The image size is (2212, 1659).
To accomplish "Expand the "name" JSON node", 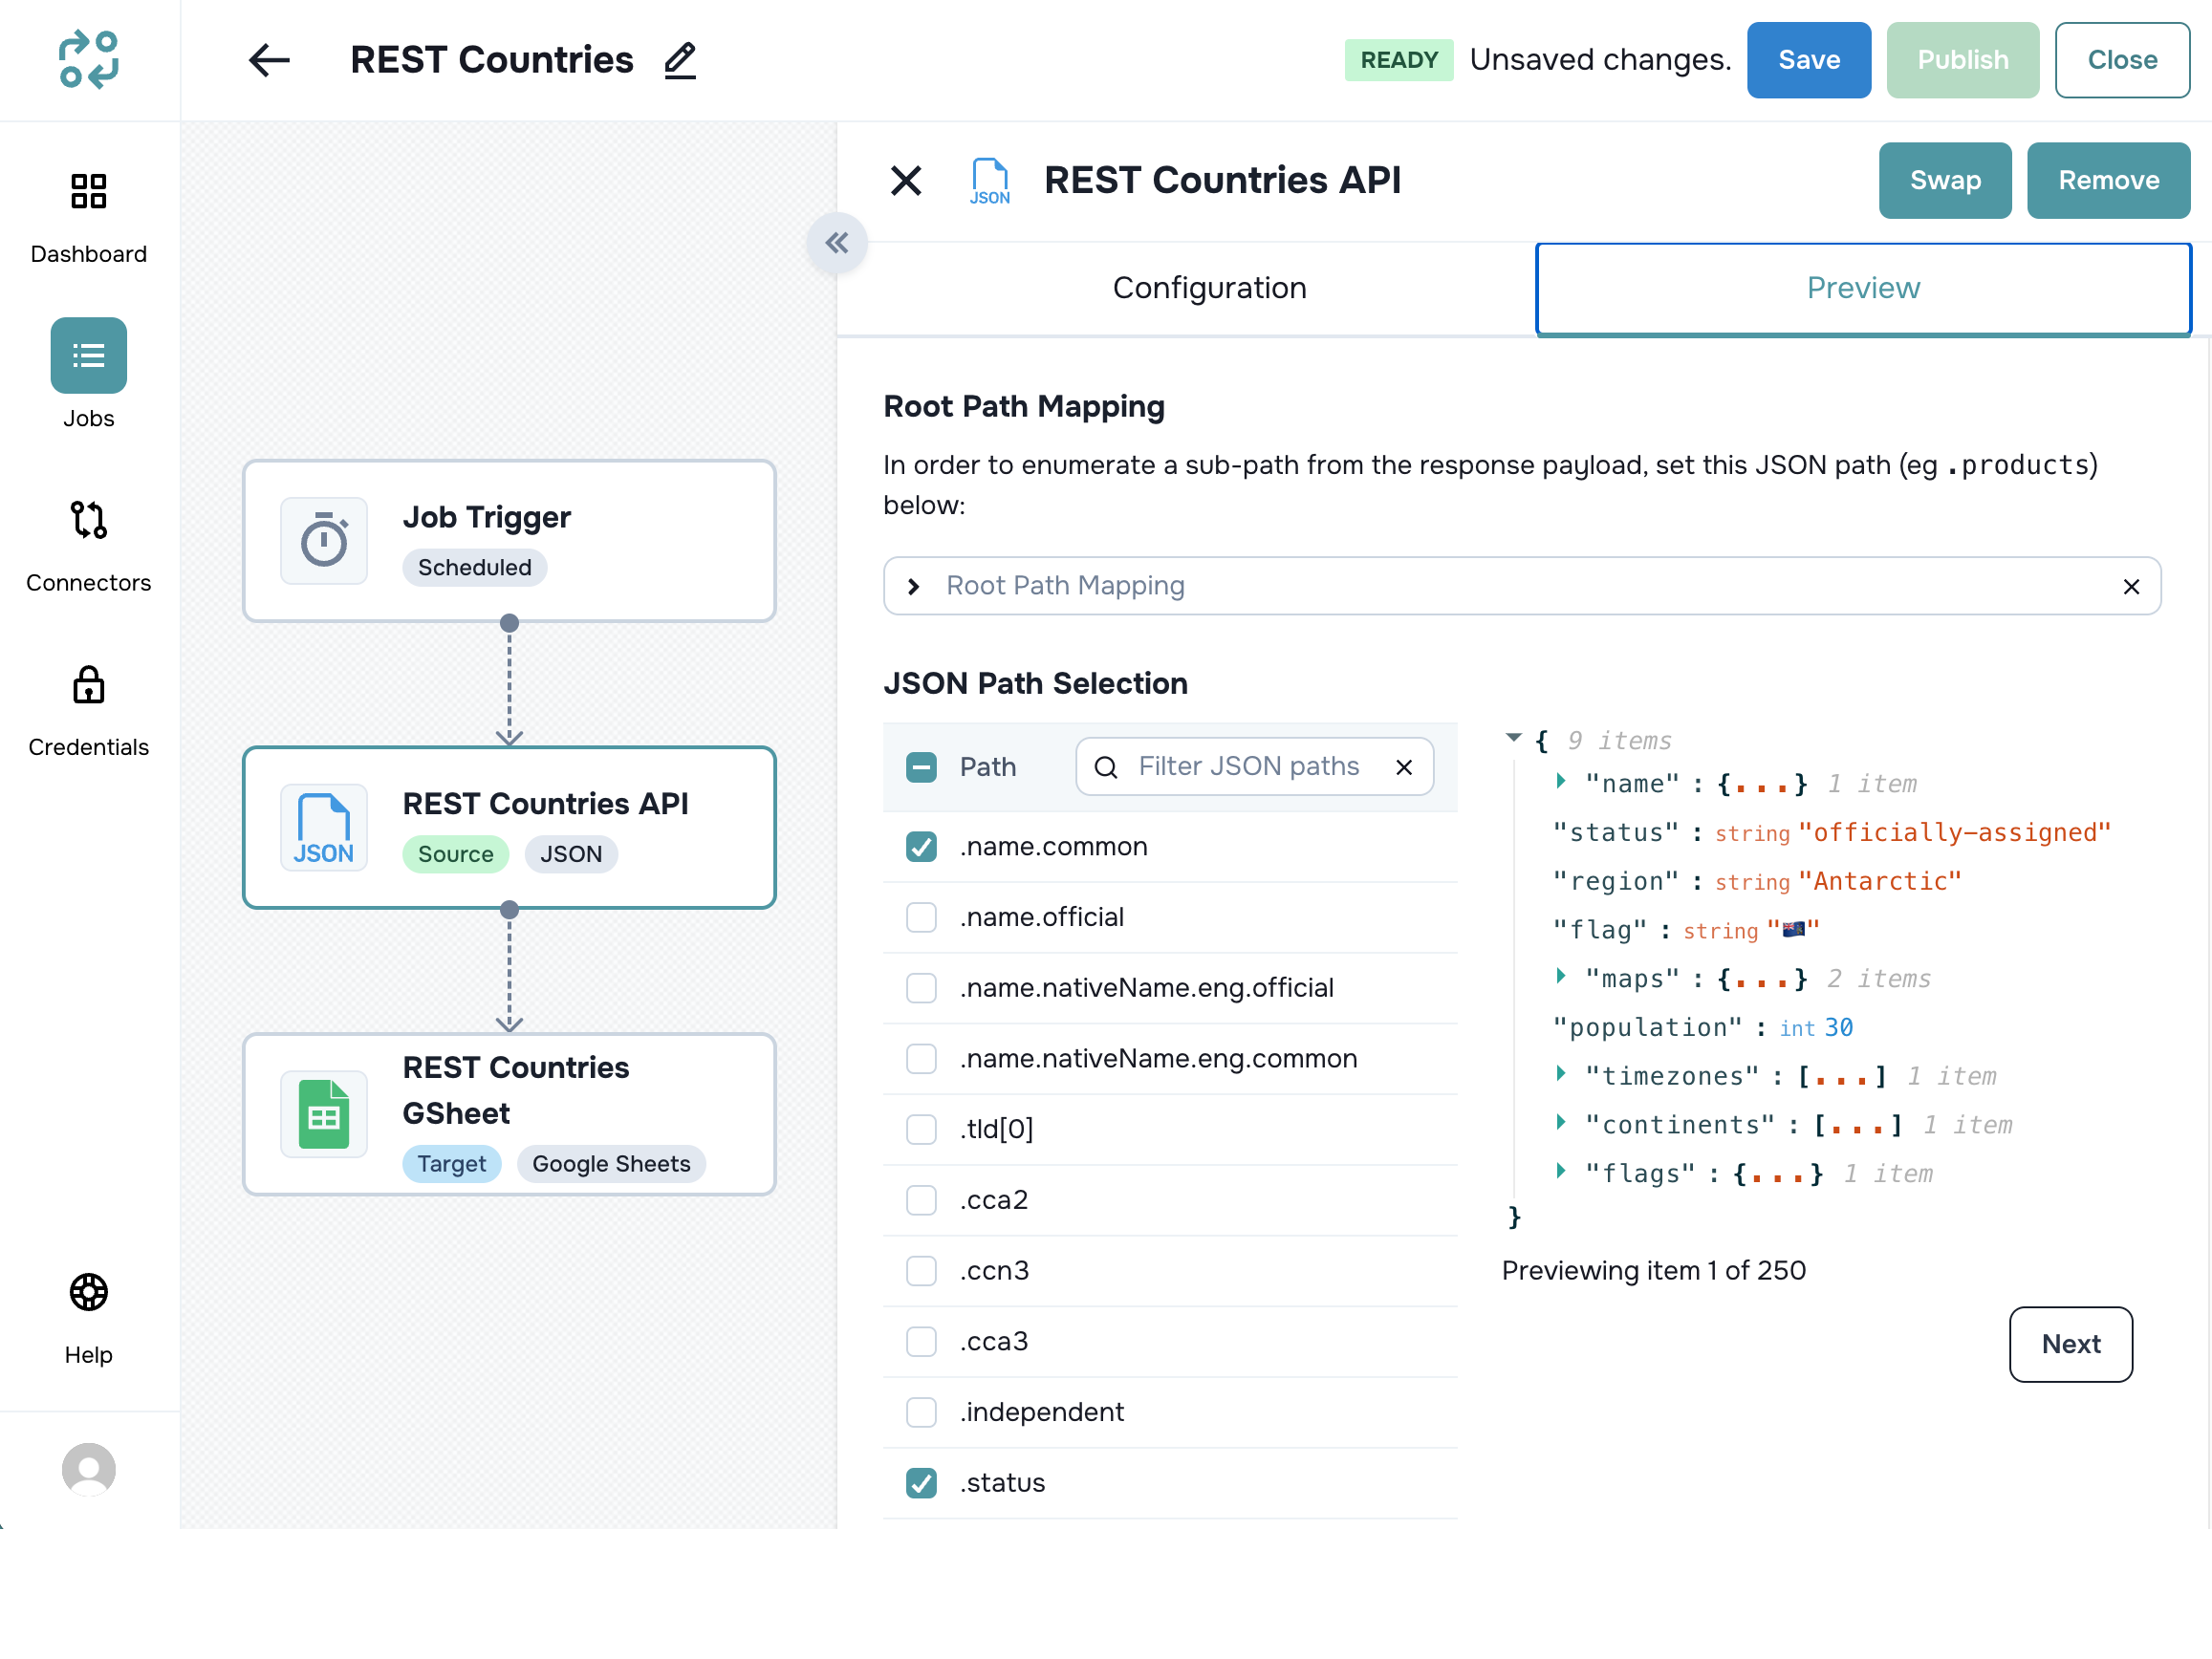I will point(1561,781).
